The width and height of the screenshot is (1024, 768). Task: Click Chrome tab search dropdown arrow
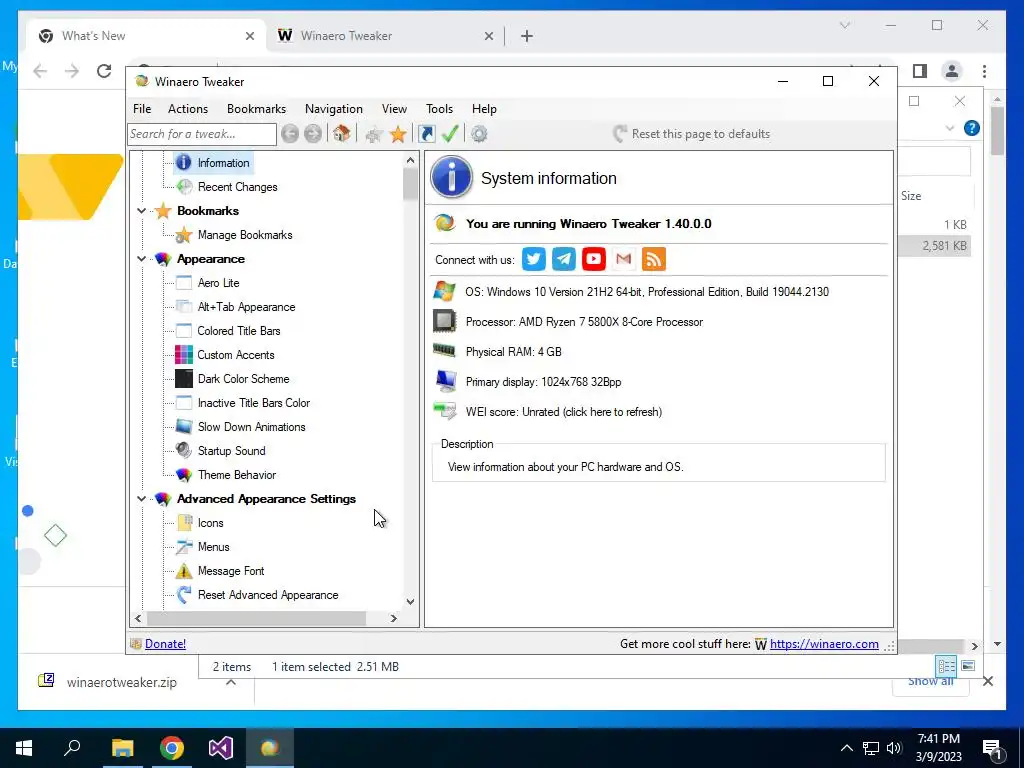(844, 25)
